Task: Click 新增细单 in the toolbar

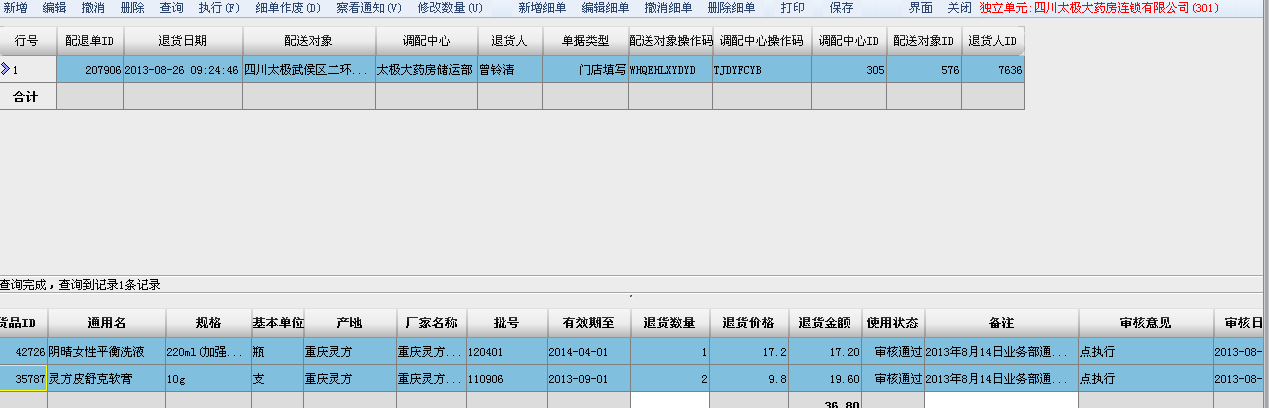Action: 542,8
